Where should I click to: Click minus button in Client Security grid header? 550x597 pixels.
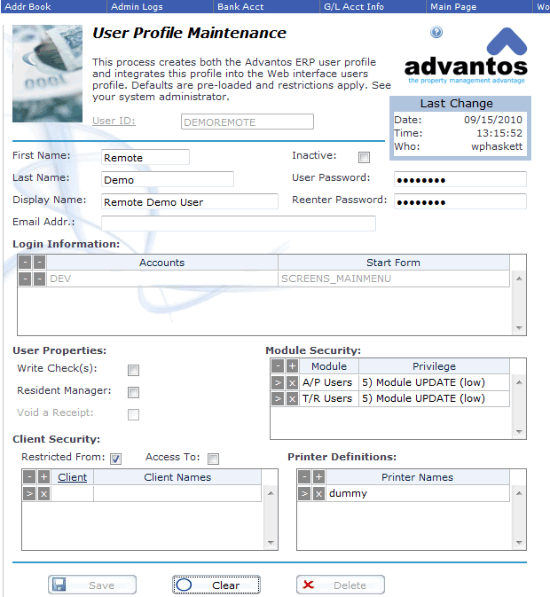tap(29, 477)
